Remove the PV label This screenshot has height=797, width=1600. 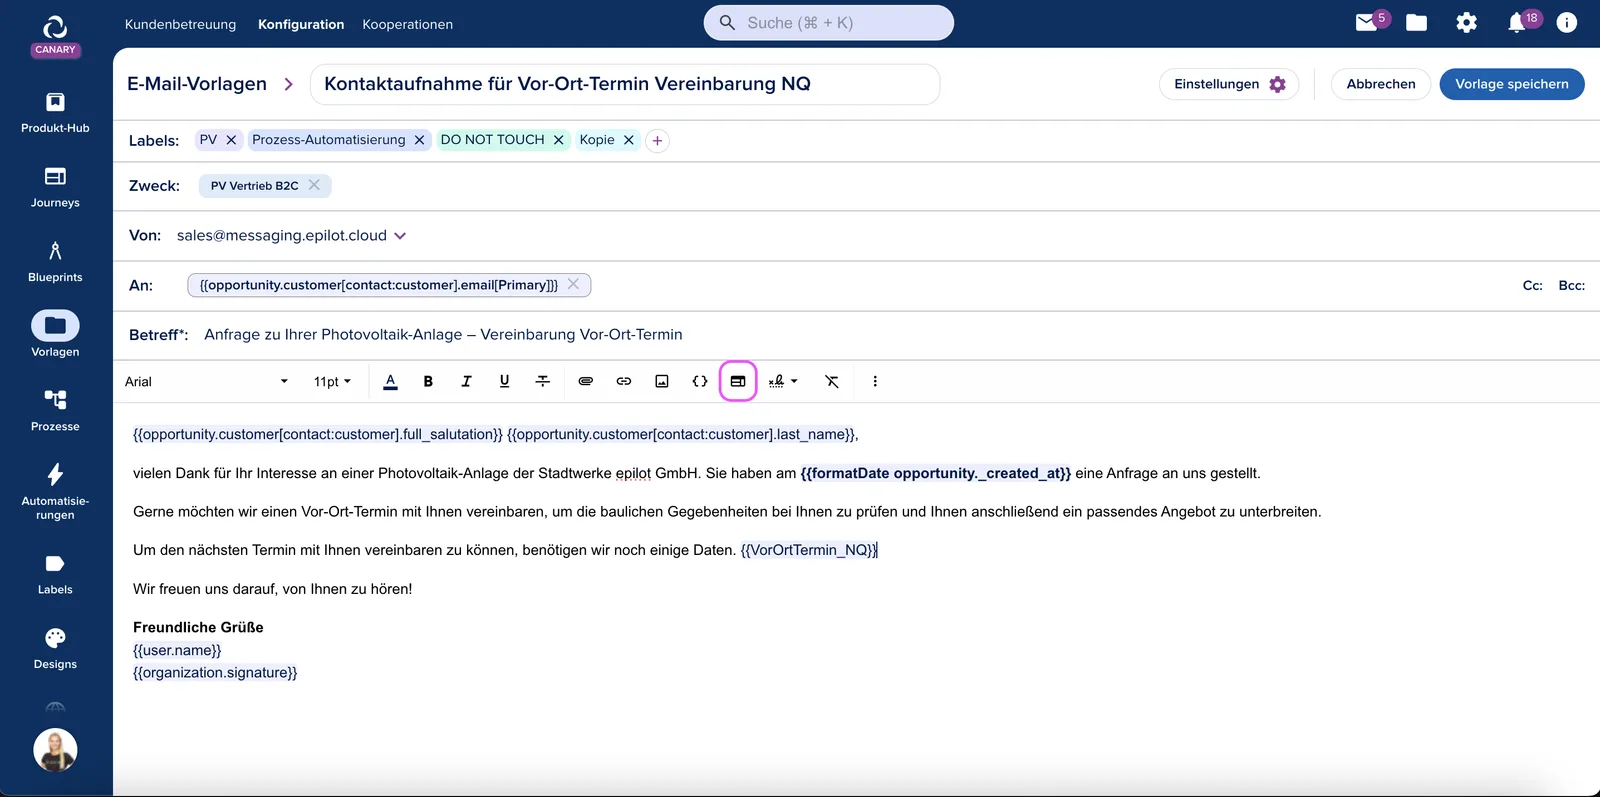231,140
